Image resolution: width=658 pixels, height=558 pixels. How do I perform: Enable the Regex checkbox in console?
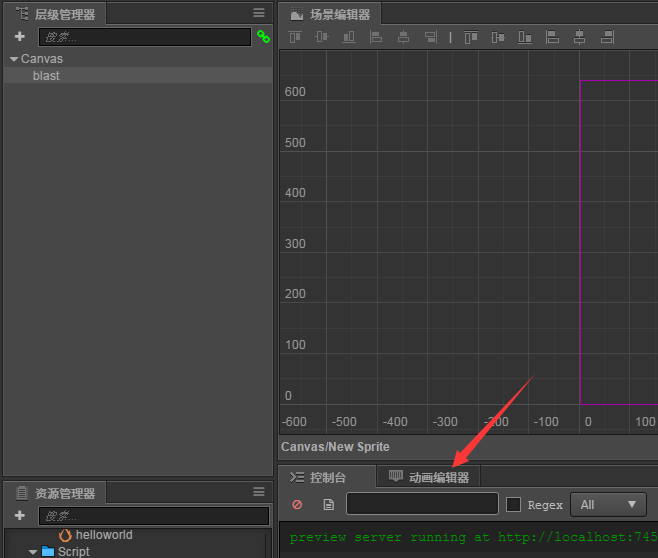[x=513, y=504]
